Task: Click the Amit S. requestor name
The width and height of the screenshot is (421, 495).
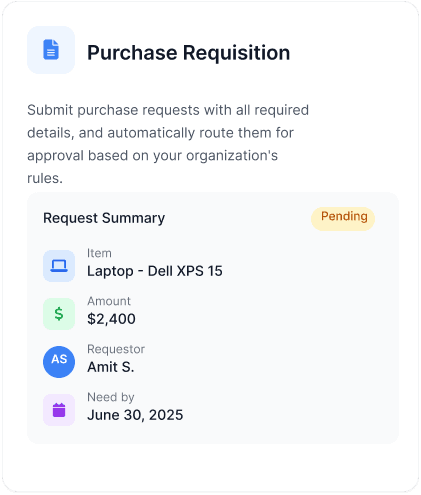Action: (x=111, y=367)
